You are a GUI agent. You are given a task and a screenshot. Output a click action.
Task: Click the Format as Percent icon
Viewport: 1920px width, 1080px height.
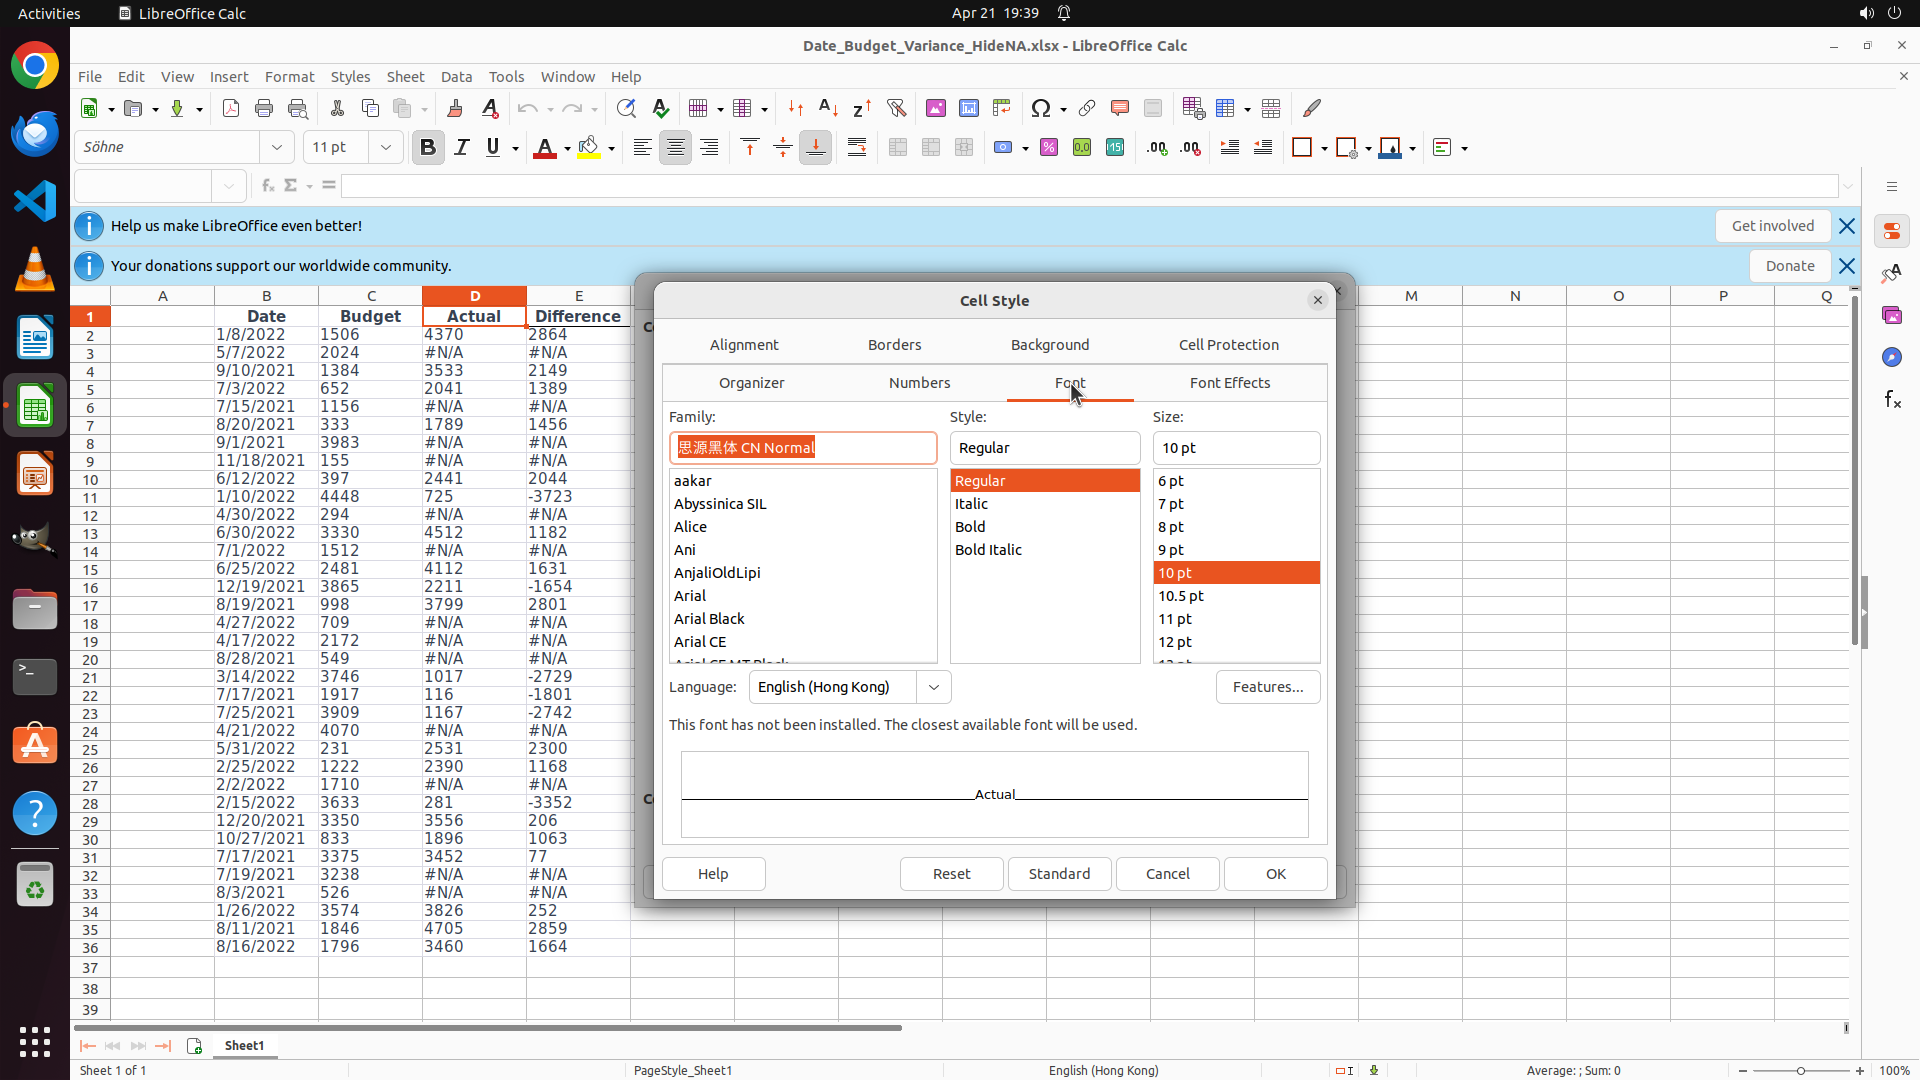pyautogui.click(x=1049, y=147)
